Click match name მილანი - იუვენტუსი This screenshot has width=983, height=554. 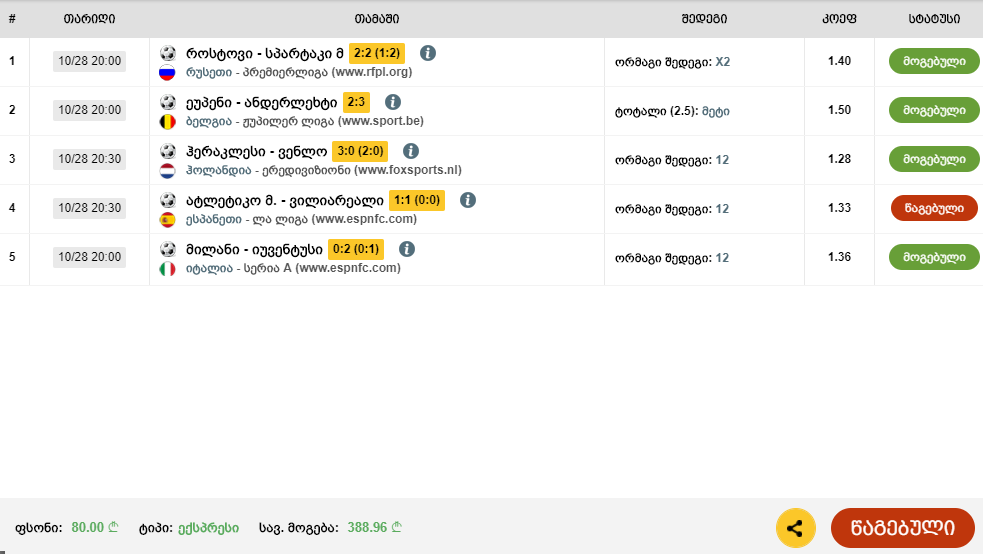pyautogui.click(x=254, y=249)
